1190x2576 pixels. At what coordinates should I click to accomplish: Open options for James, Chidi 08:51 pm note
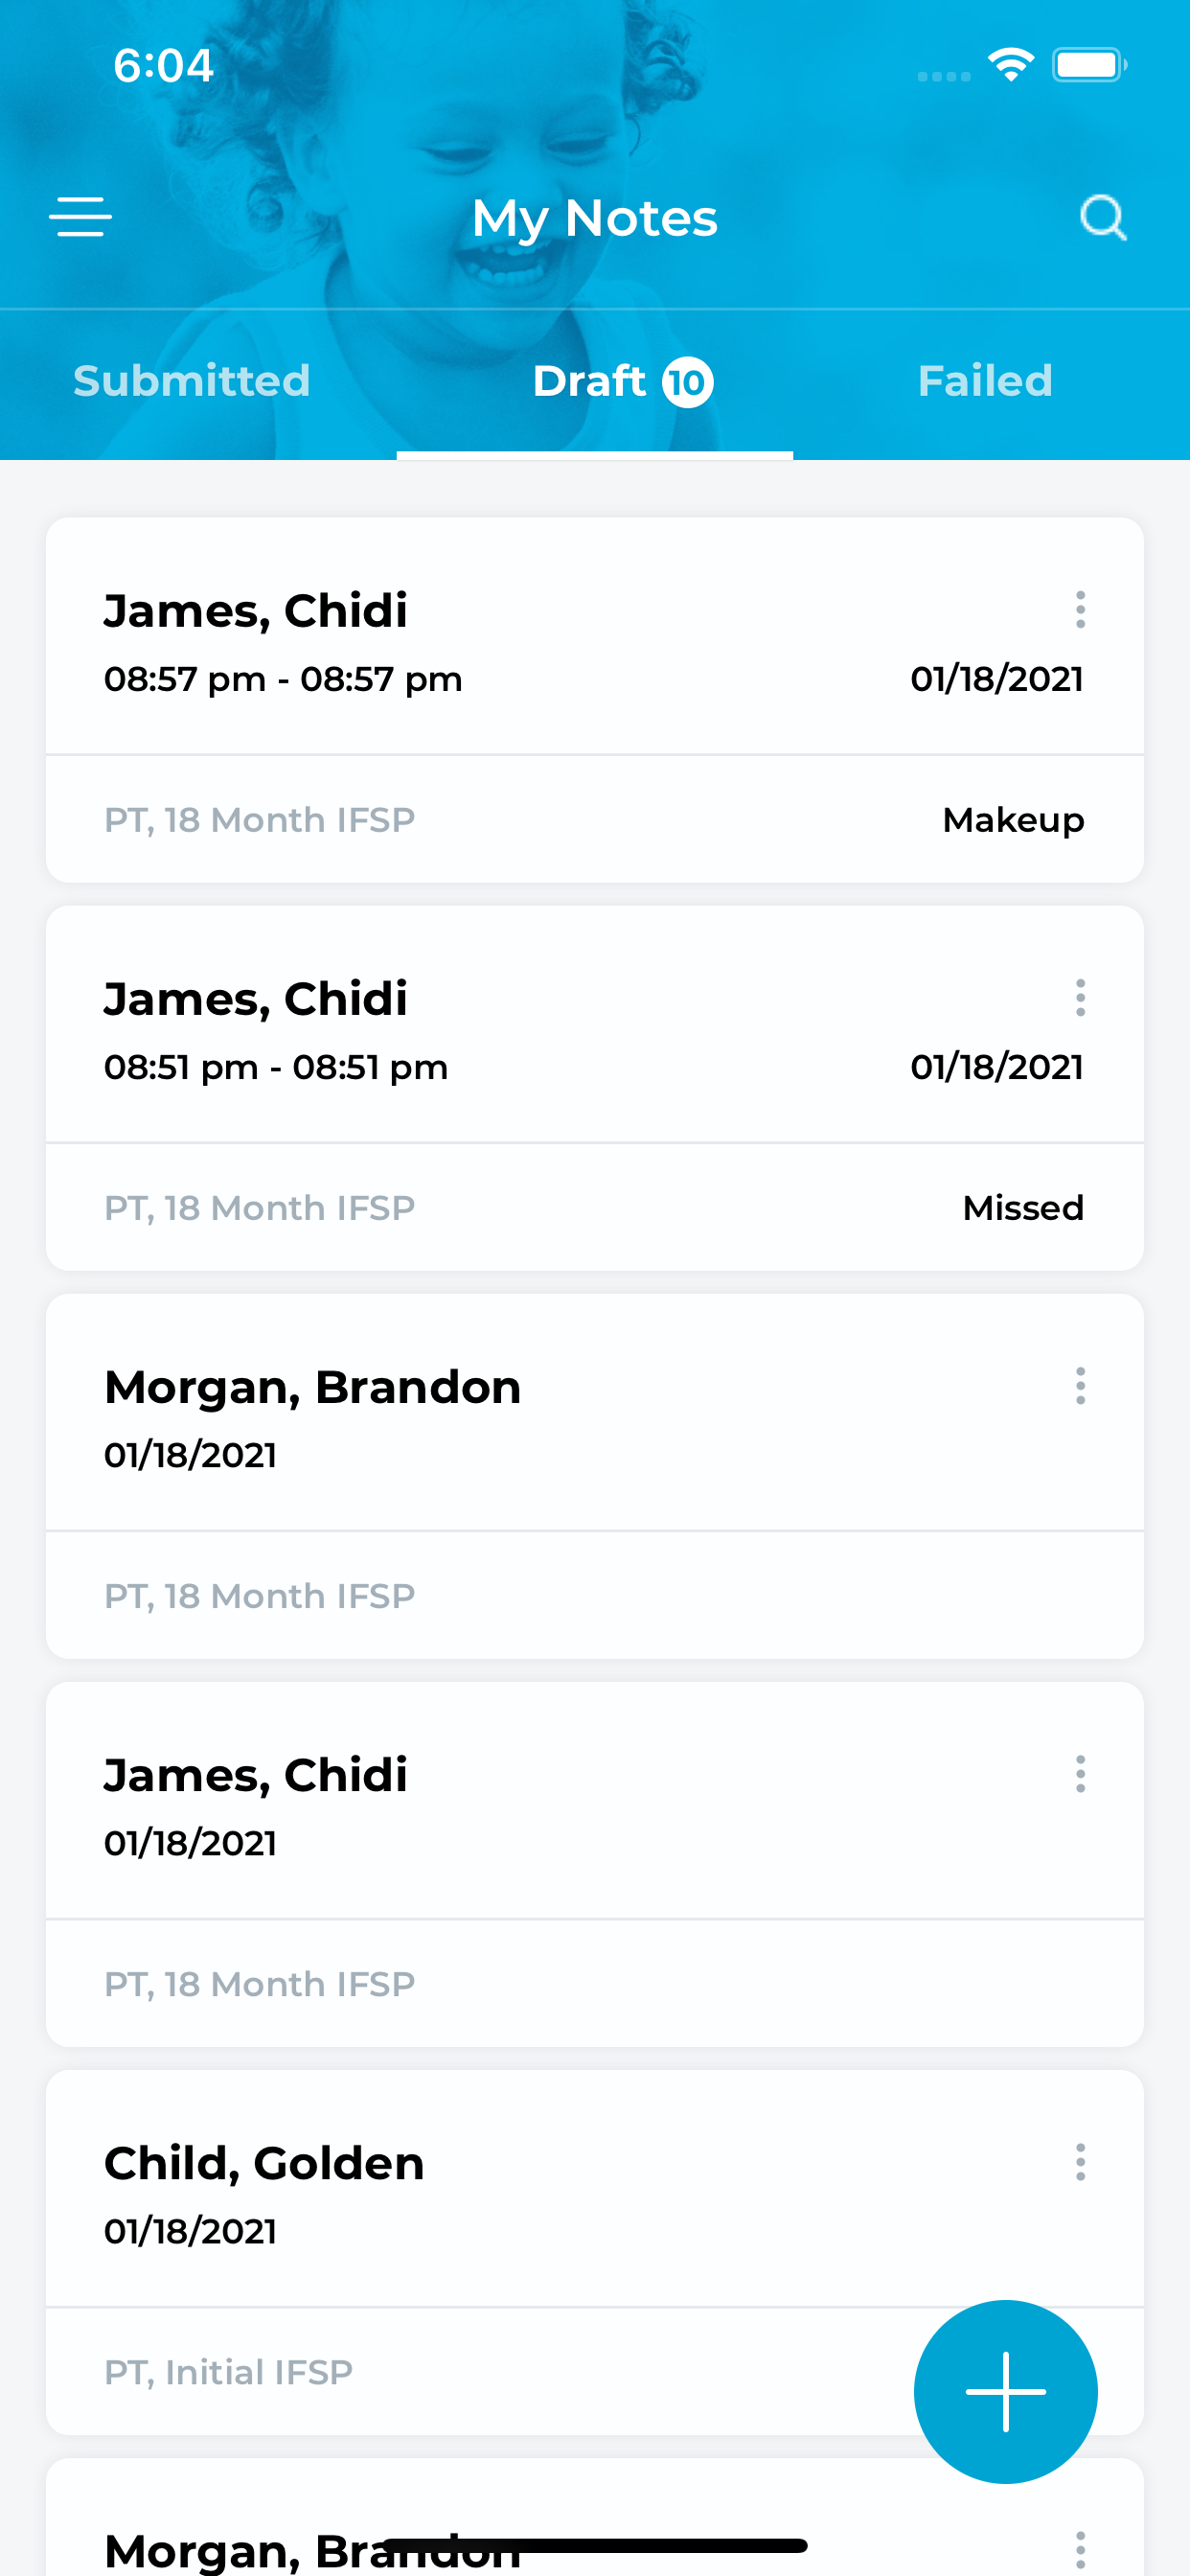(1080, 997)
